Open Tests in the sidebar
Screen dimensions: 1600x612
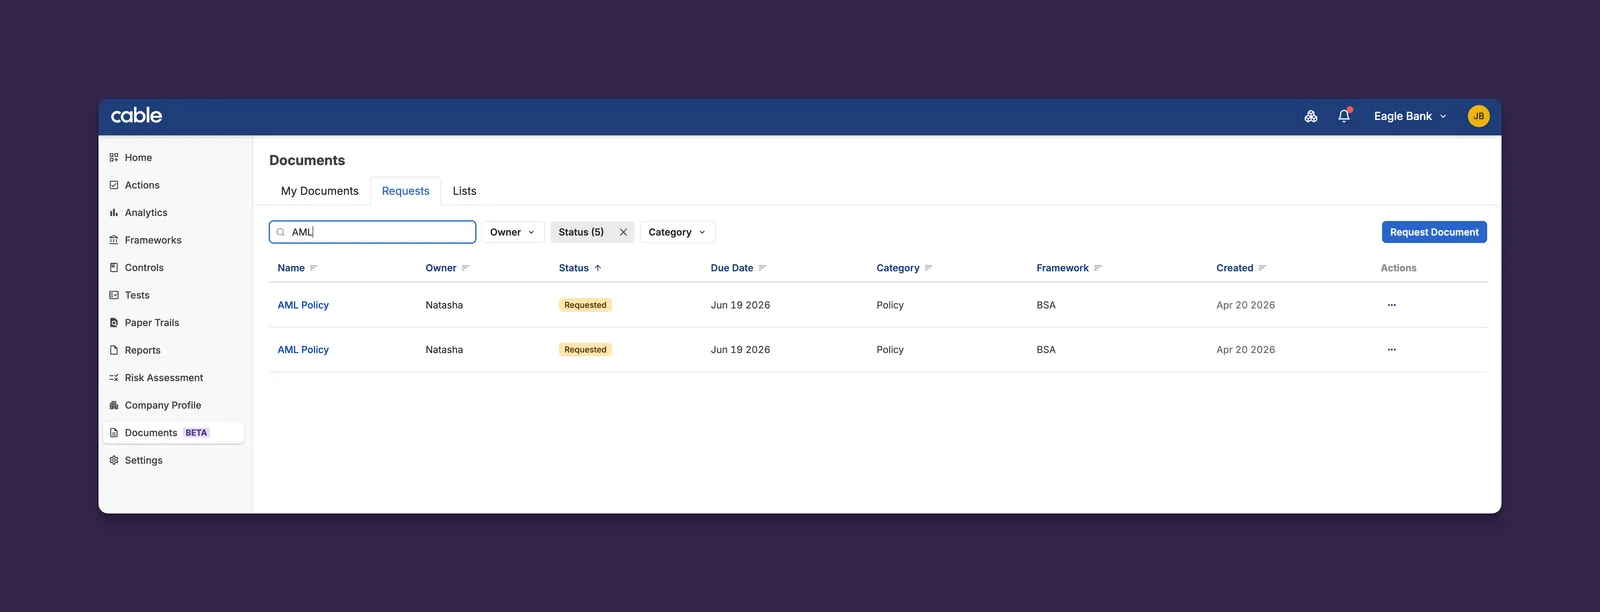174,295
